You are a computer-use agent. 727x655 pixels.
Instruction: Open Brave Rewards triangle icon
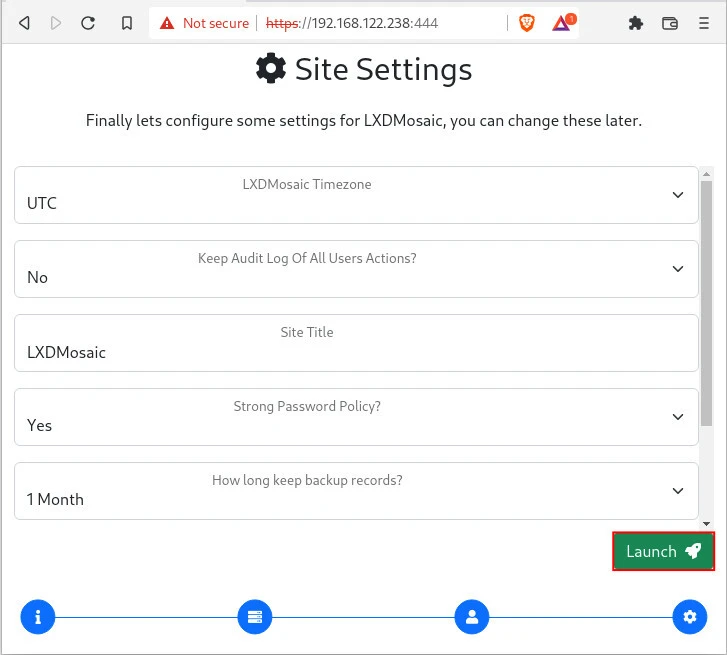[x=562, y=23]
